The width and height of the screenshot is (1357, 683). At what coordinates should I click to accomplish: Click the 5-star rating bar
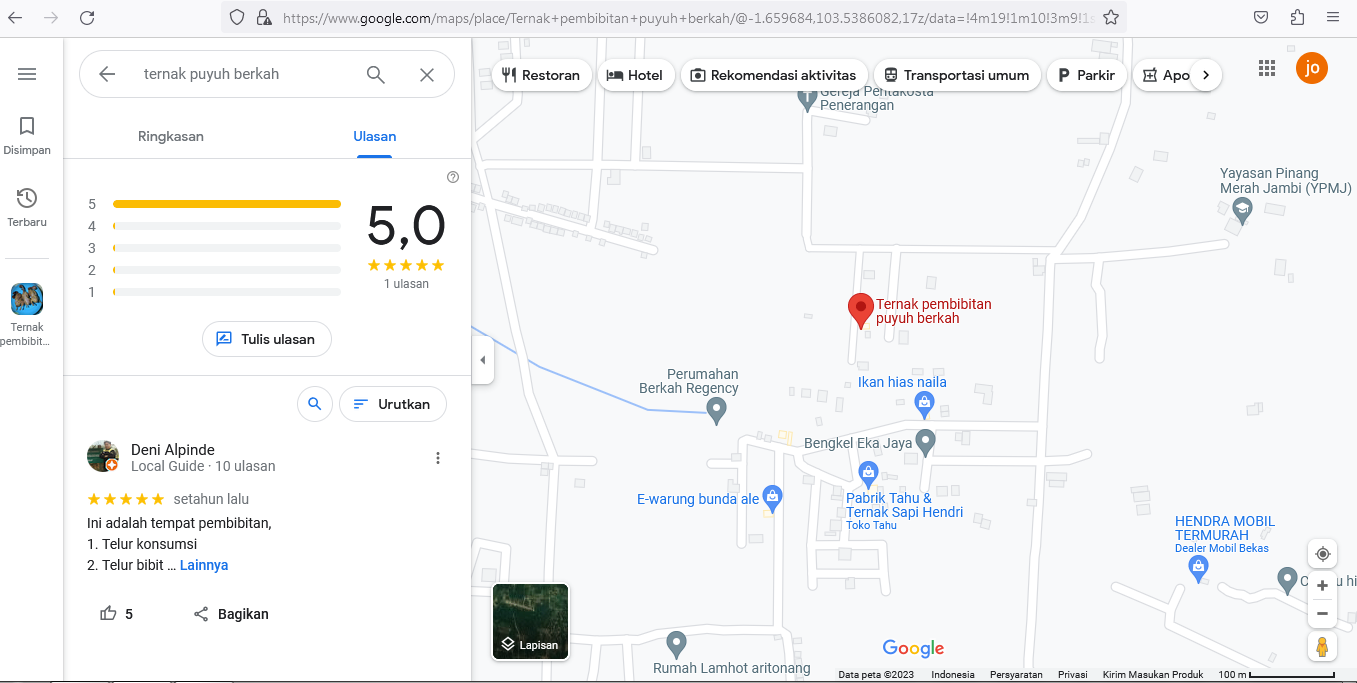coord(227,204)
